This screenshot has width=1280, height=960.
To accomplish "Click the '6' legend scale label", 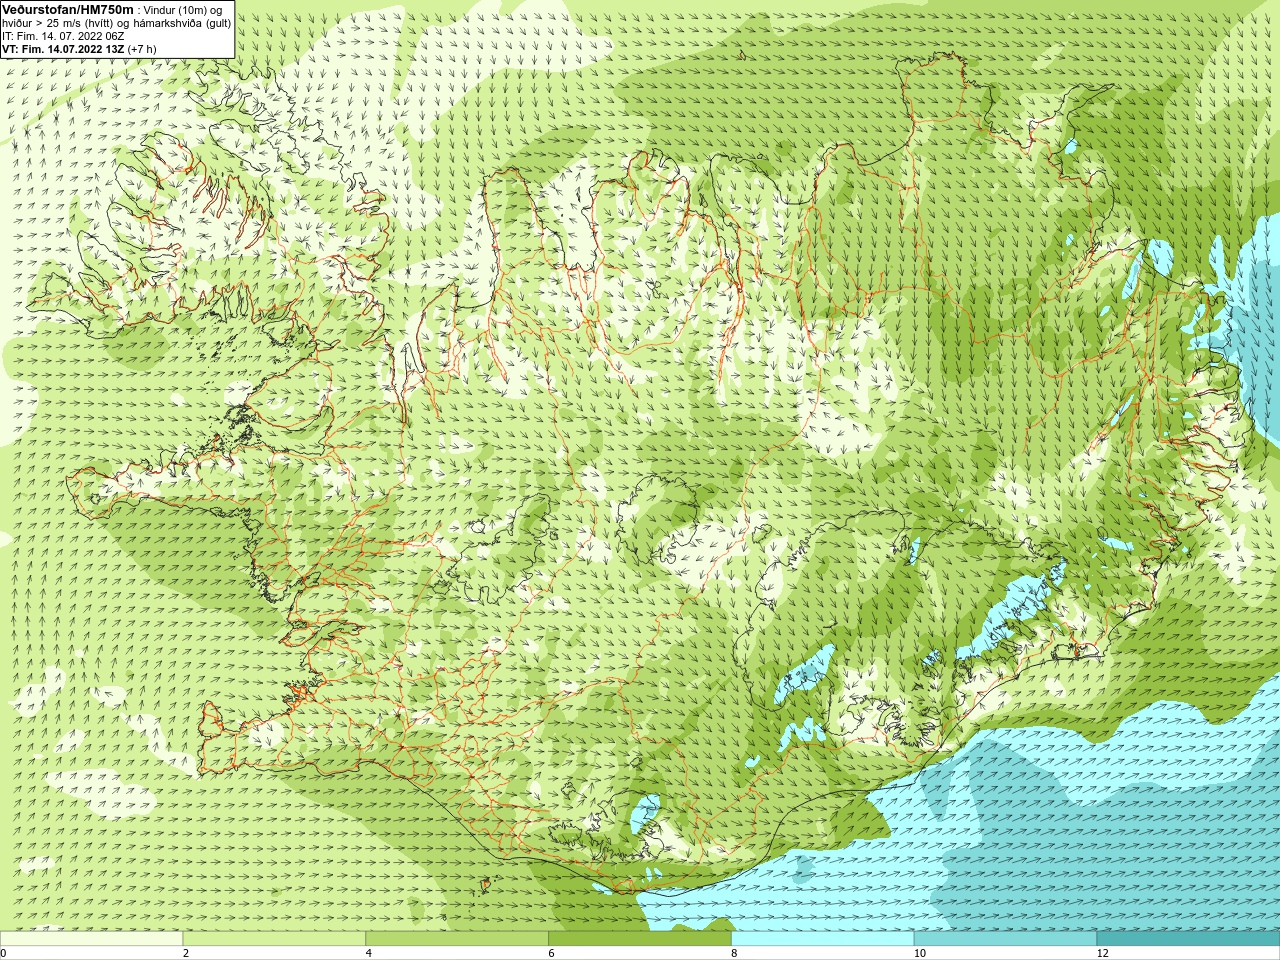I will pos(552,954).
